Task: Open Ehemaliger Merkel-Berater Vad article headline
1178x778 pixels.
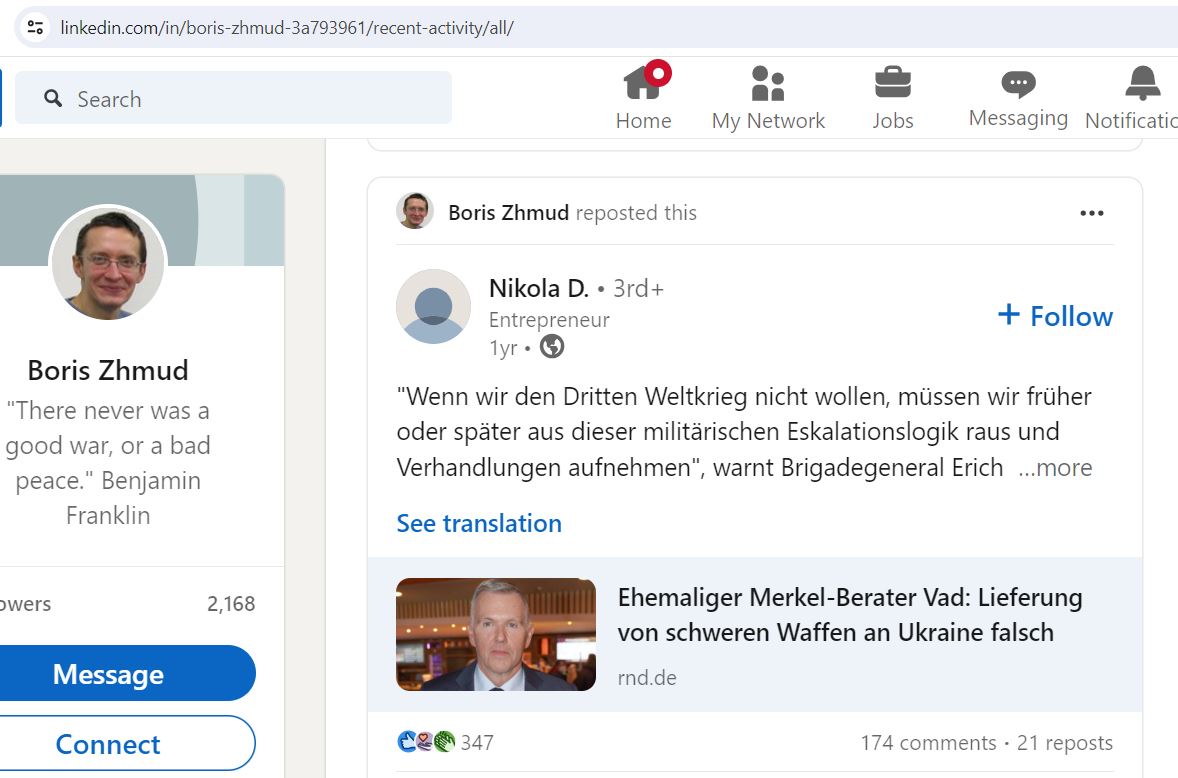Action: 850,615
